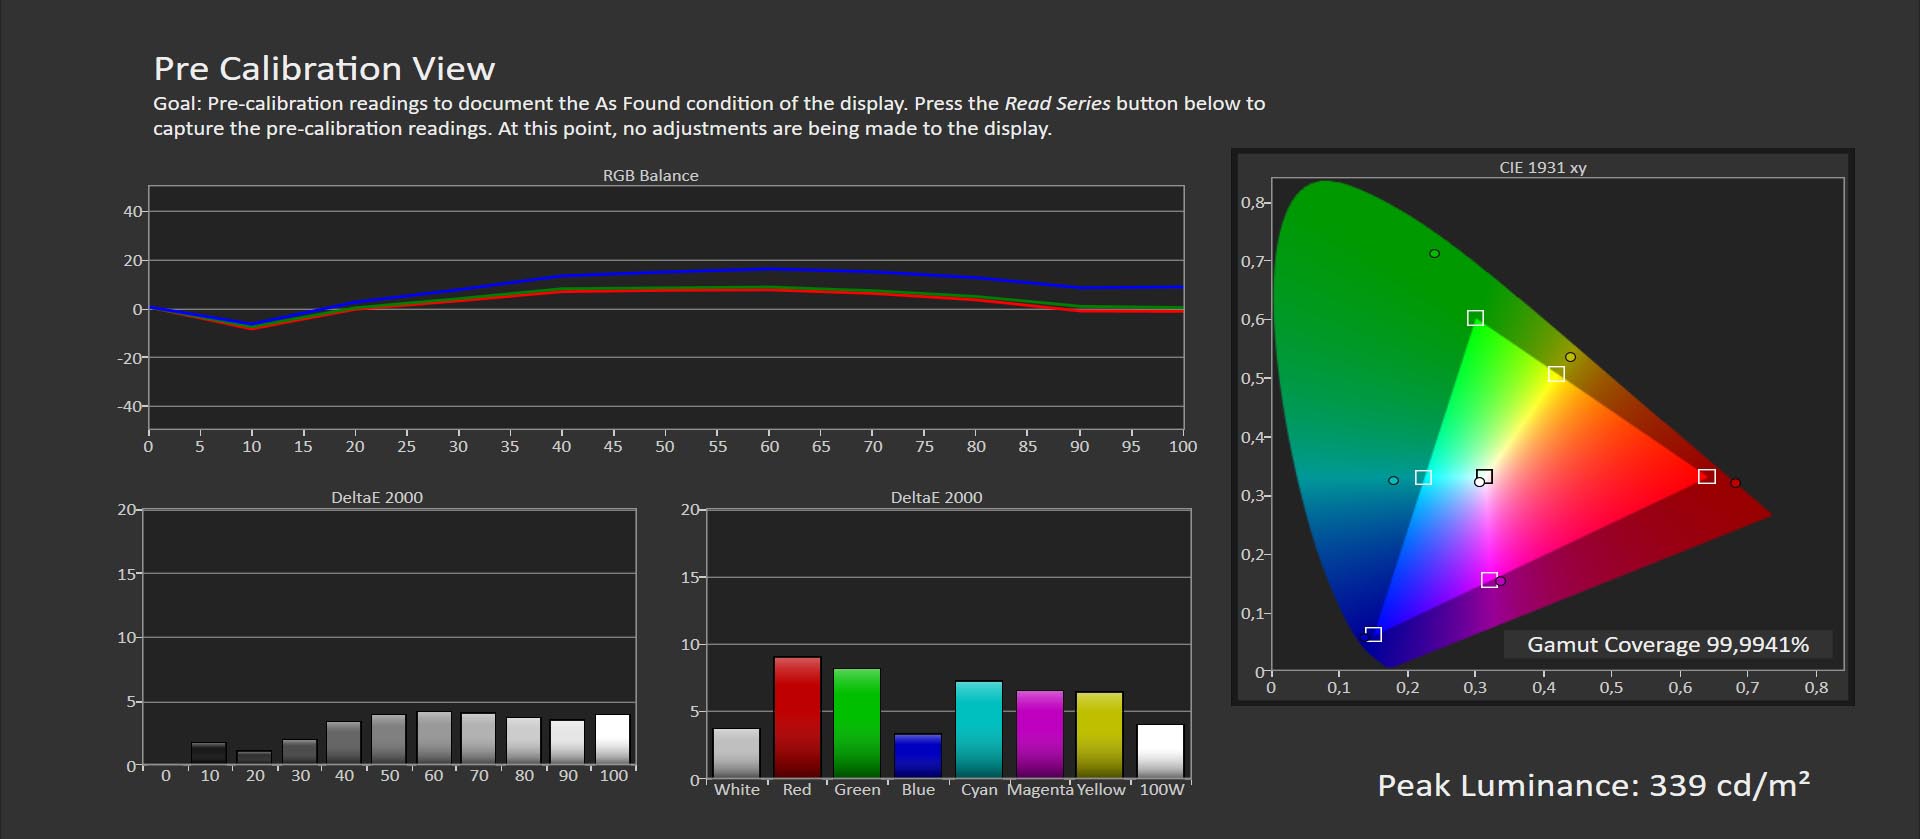1920x839 pixels.
Task: Select the grayscale DeltaE bar at 60
Action: (x=434, y=738)
